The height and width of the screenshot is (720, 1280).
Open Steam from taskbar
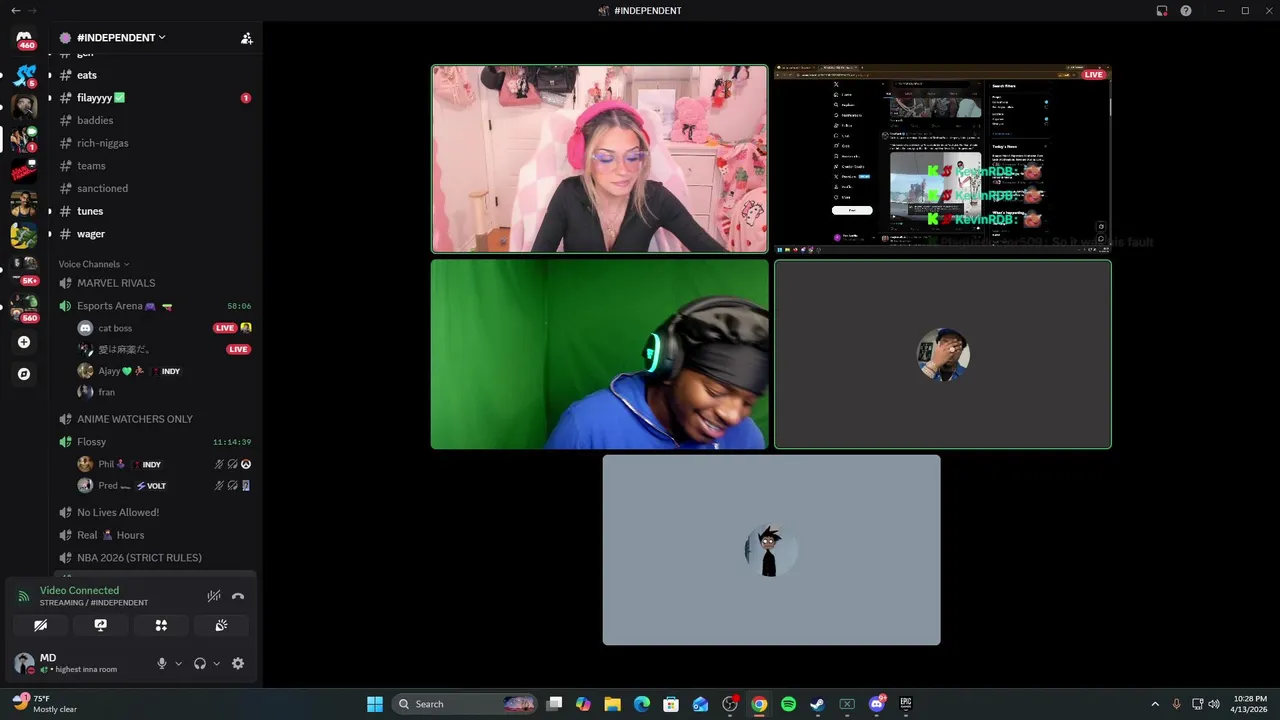[x=817, y=704]
